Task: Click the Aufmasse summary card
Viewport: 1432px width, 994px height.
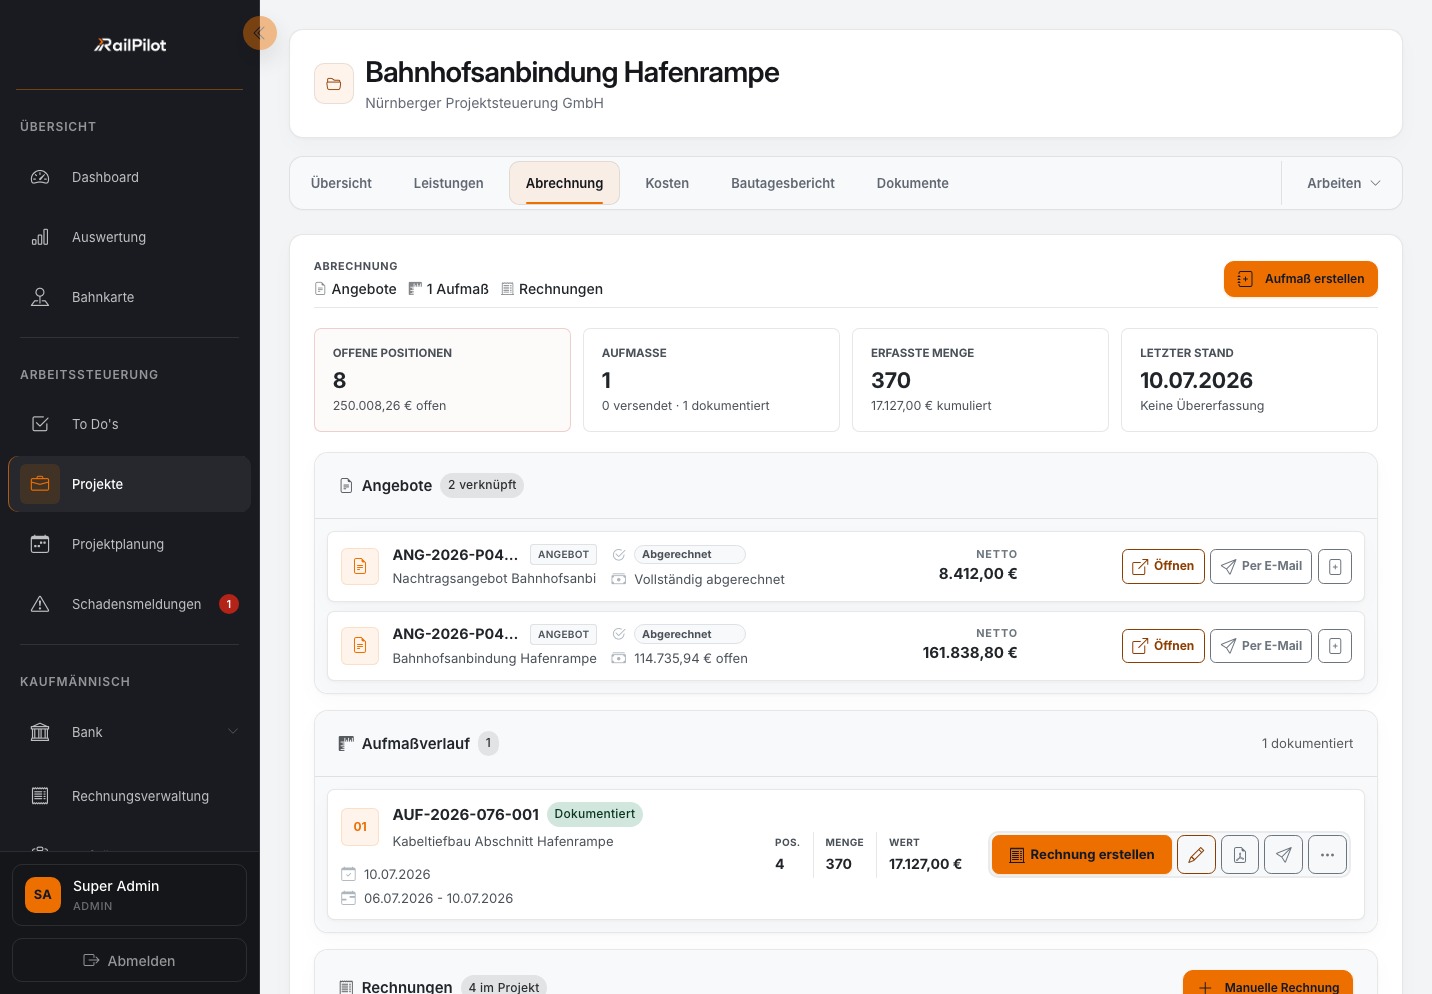Action: 711,380
